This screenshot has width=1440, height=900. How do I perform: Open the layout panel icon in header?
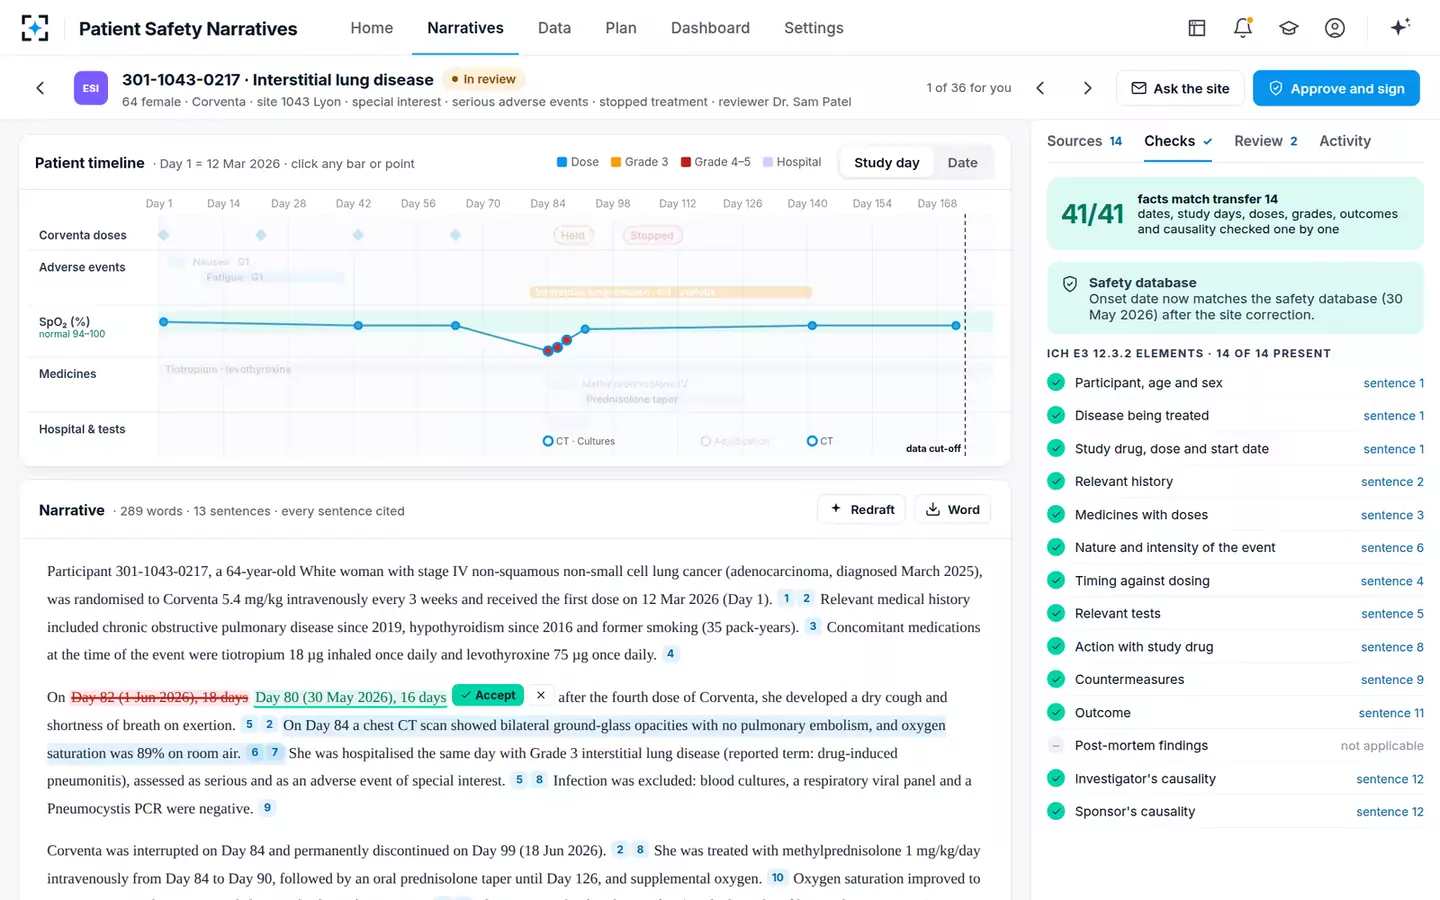(1197, 28)
